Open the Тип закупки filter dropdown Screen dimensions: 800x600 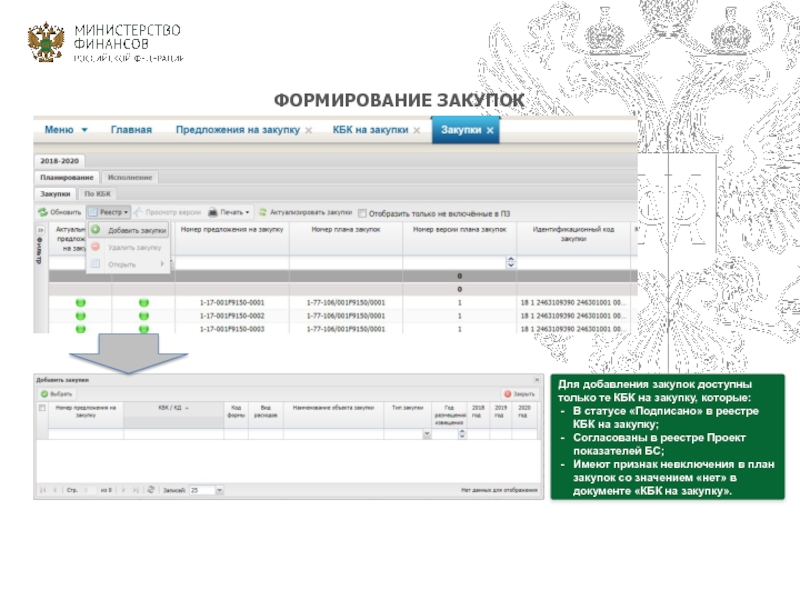(427, 434)
